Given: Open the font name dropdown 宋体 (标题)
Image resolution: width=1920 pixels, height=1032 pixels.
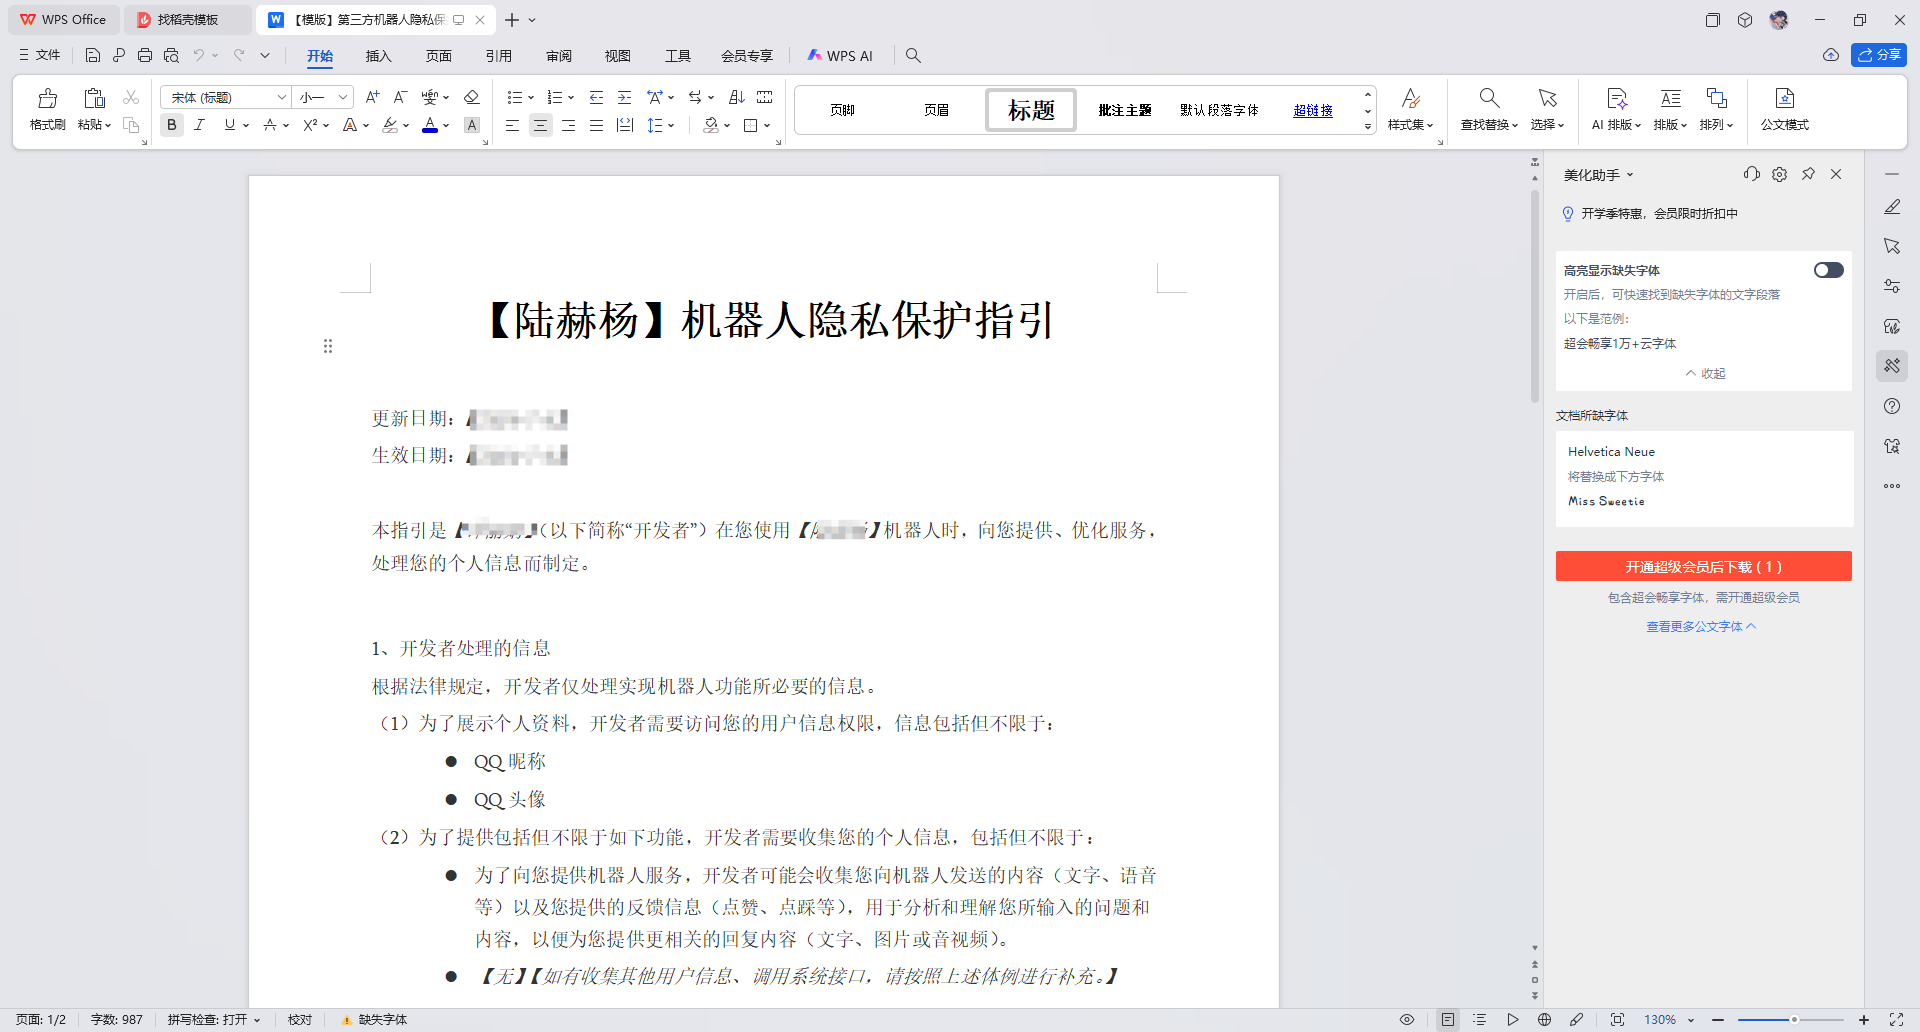Looking at the screenshot, I should click(x=282, y=97).
